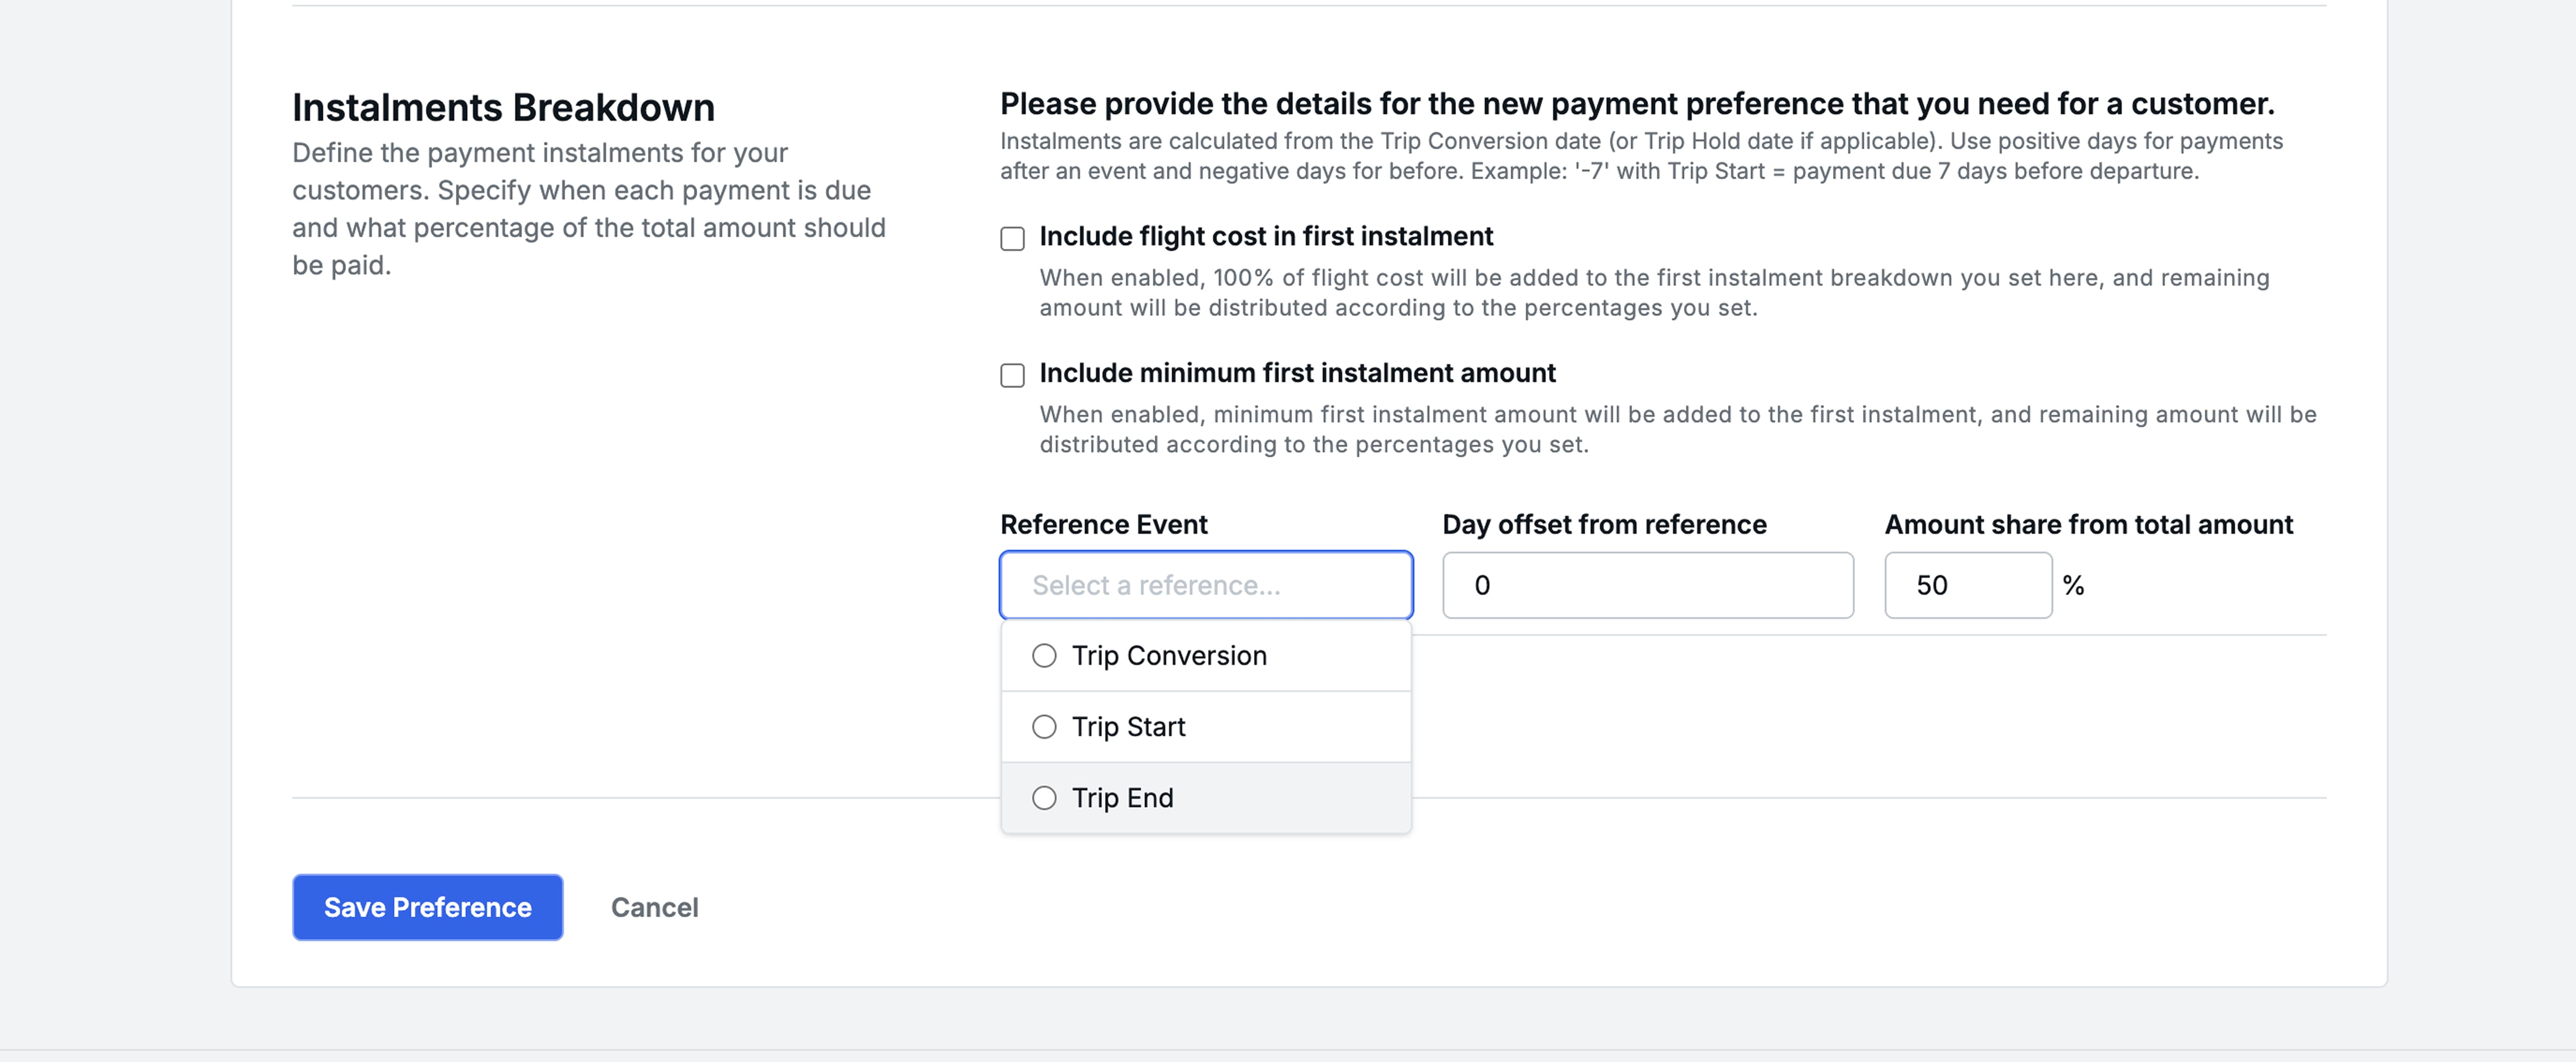The image size is (2576, 1062).
Task: Select the Trip End radio circle
Action: click(x=1044, y=798)
